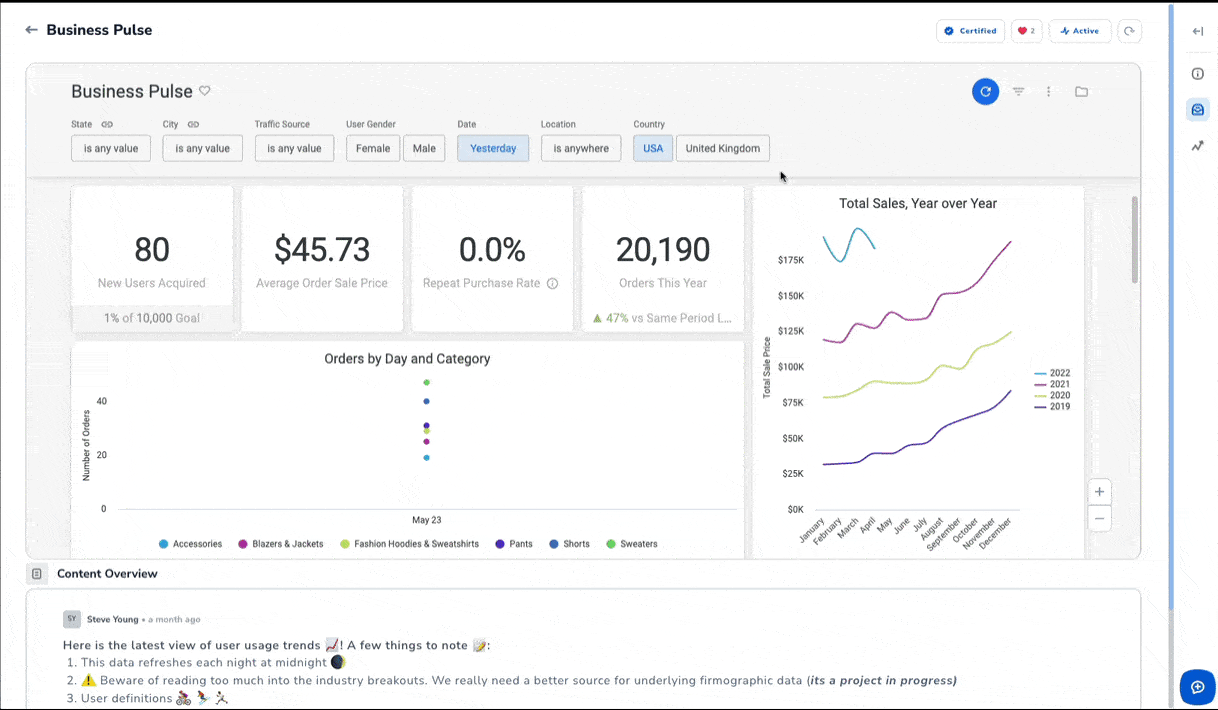Toggle the filters icon

click(x=1018, y=91)
